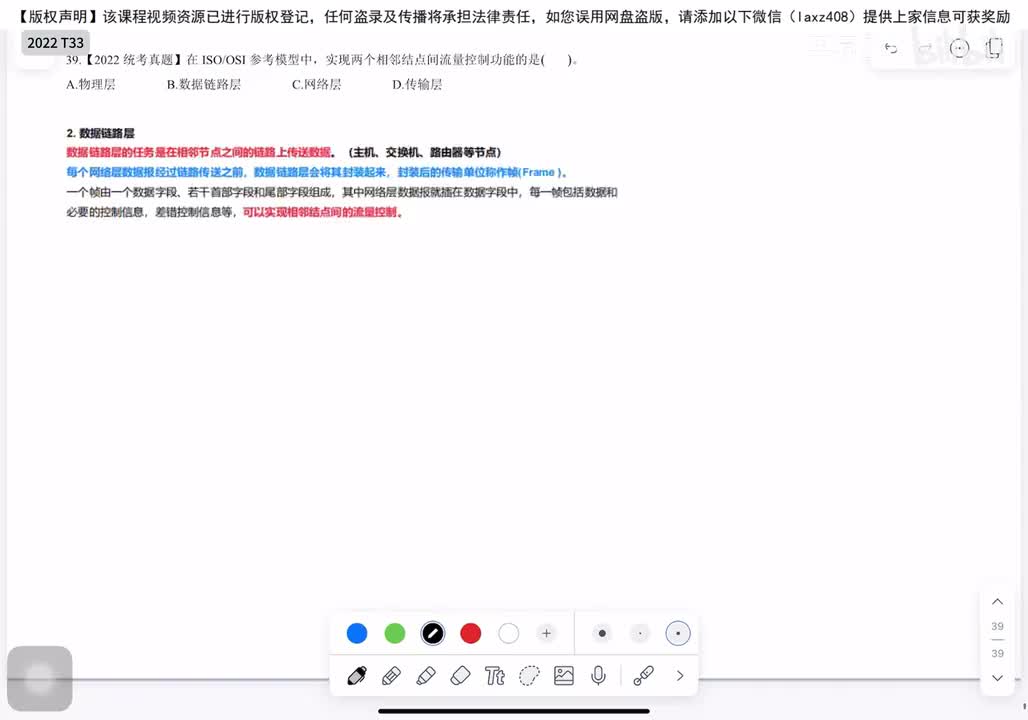
Task: Go to next page arrow
Action: 997,678
